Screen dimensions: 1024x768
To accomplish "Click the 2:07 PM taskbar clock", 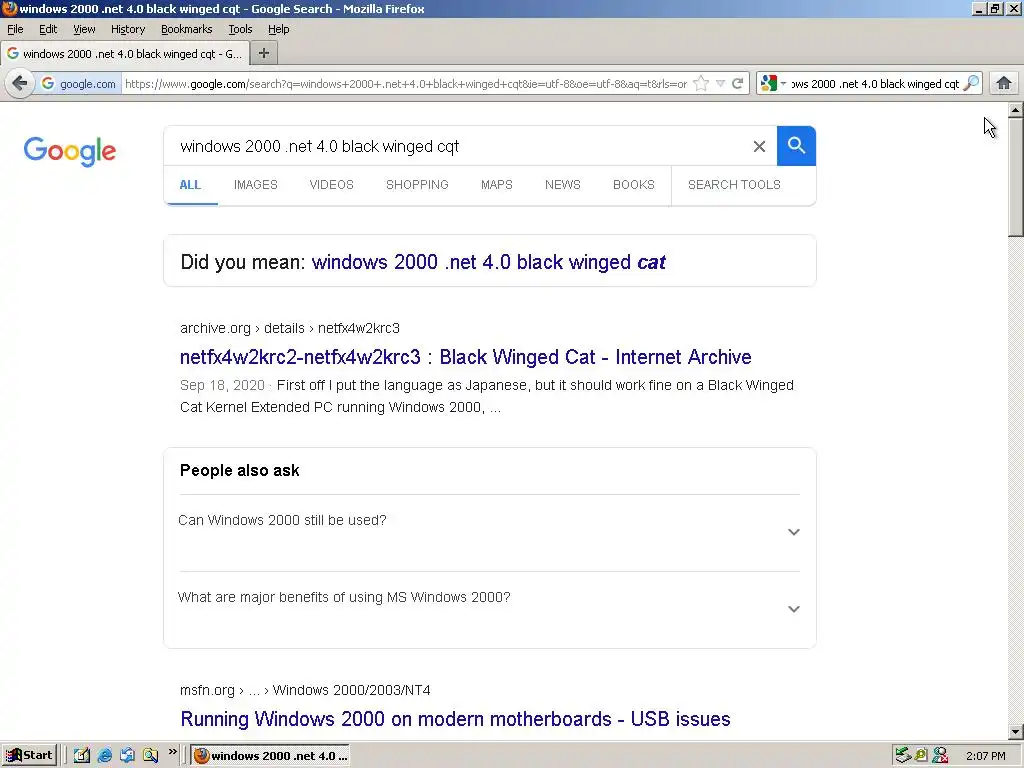I will point(985,756).
